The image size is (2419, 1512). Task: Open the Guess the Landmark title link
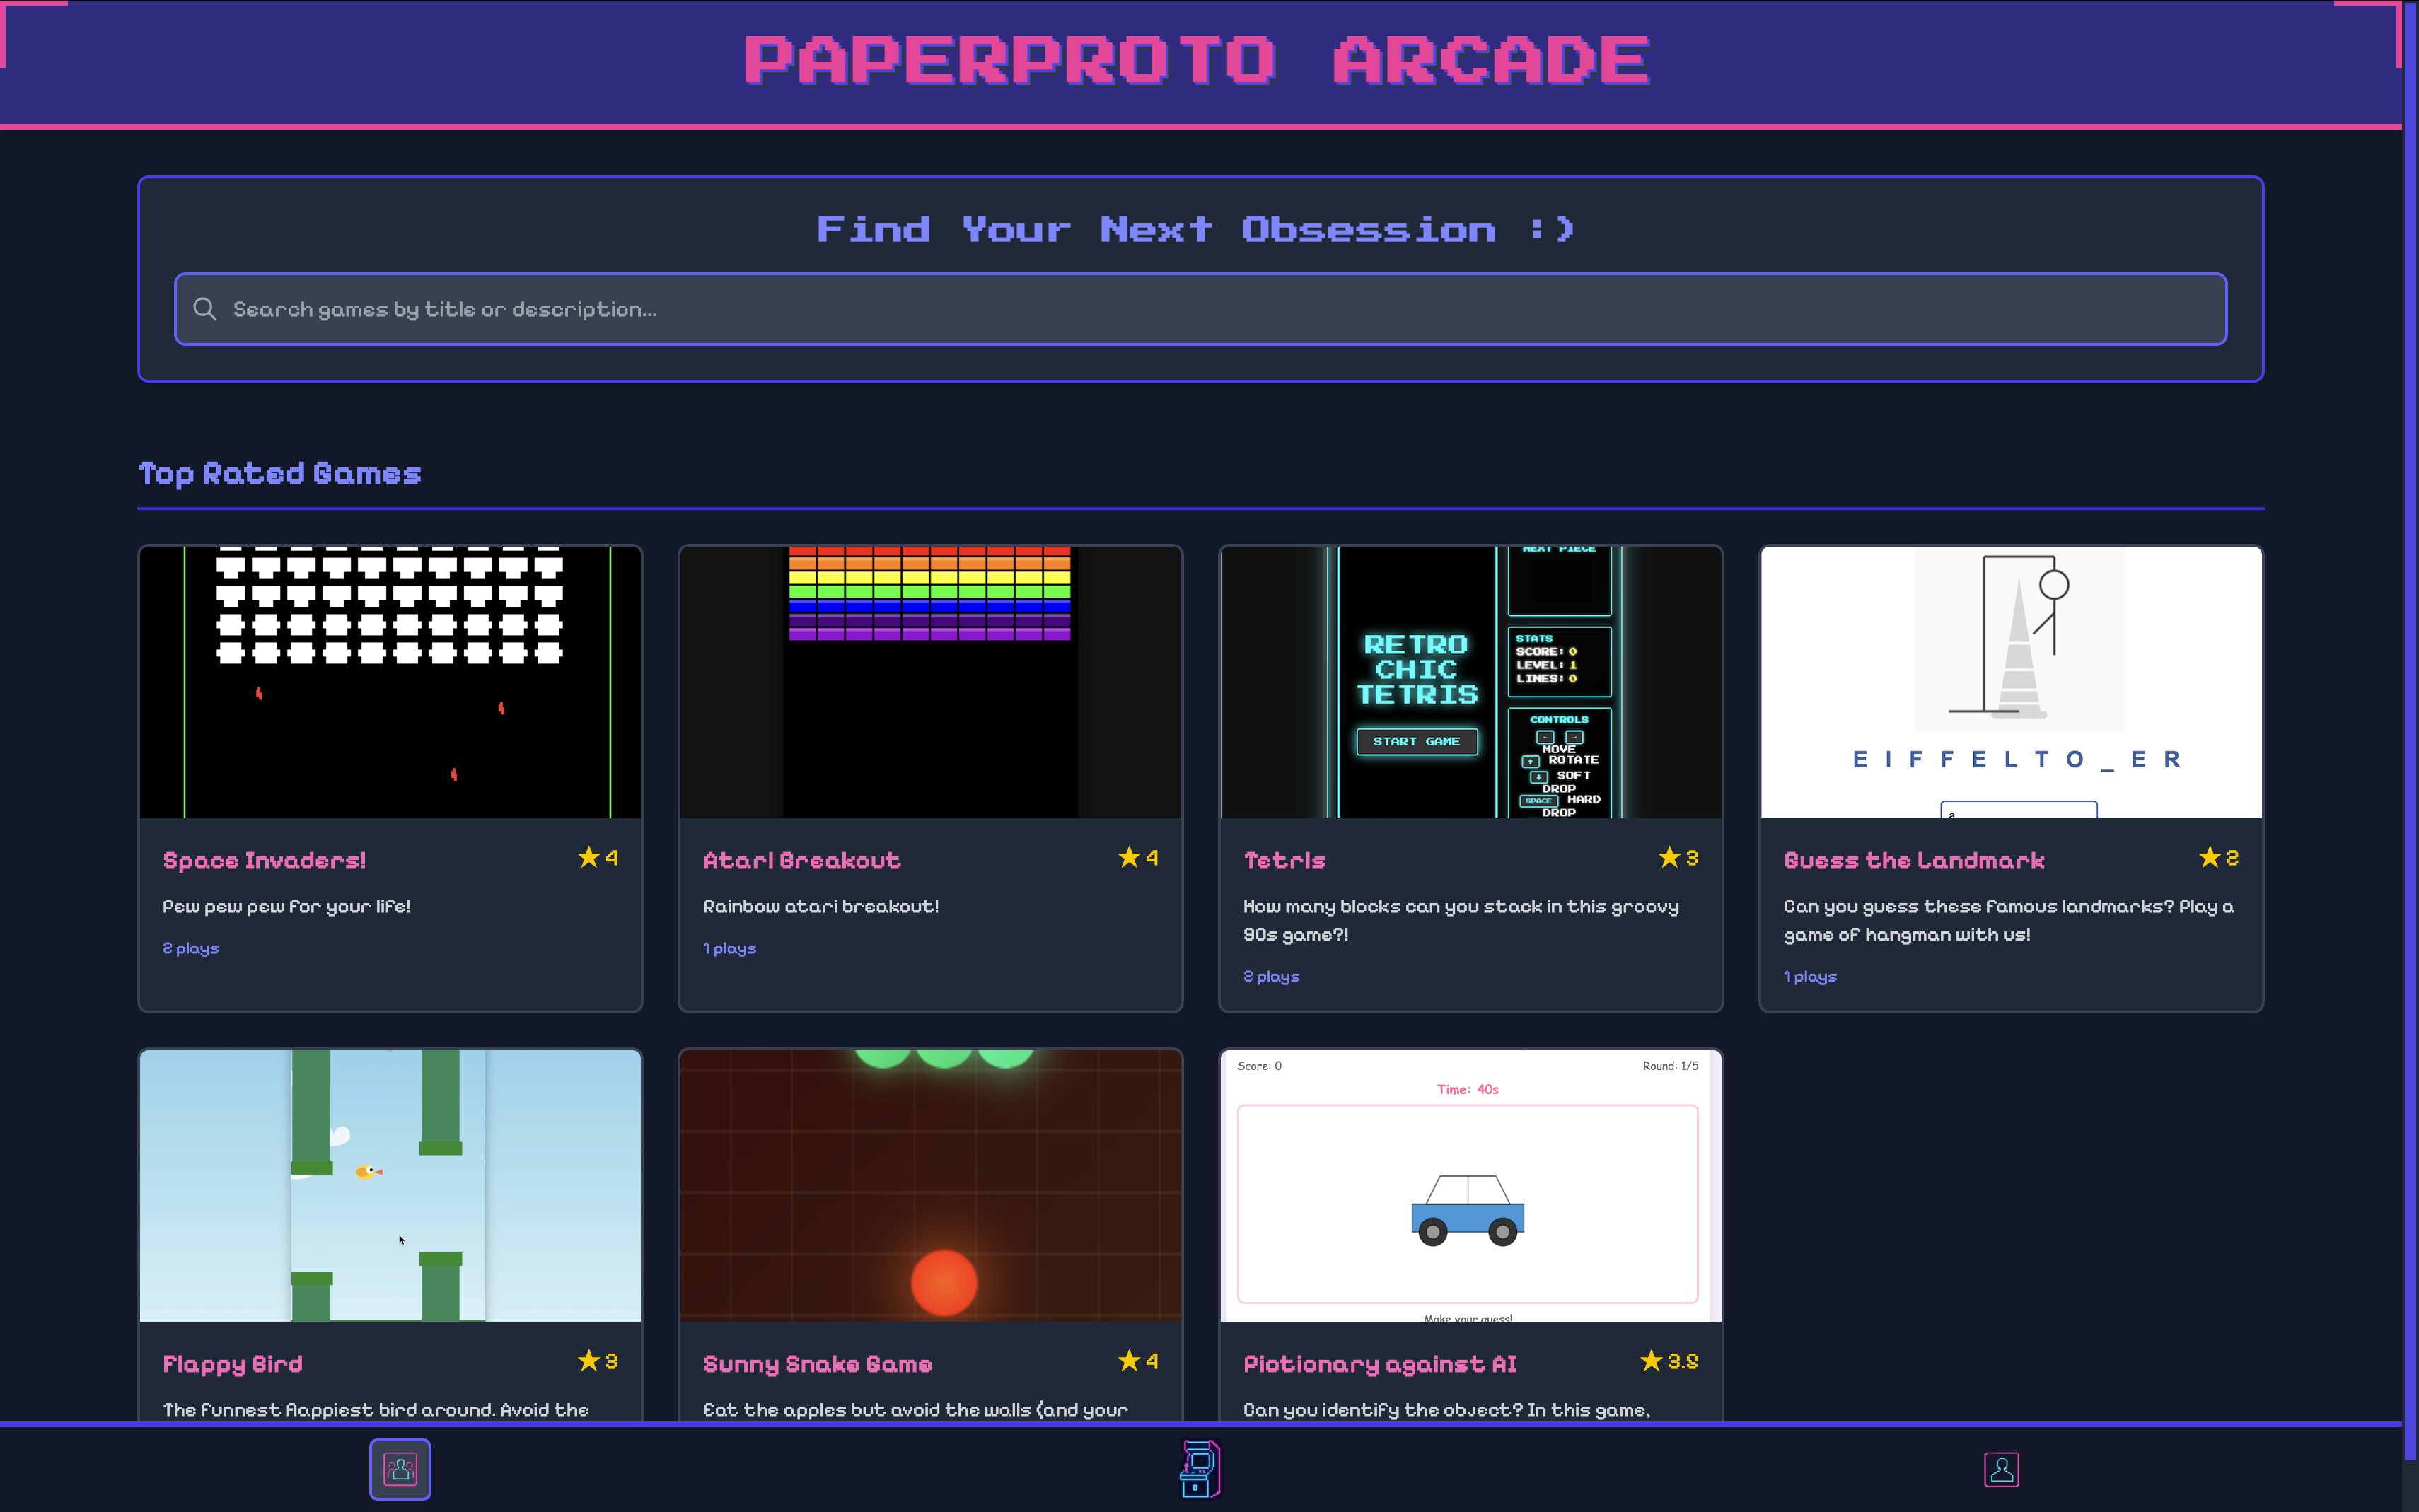pos(1913,860)
